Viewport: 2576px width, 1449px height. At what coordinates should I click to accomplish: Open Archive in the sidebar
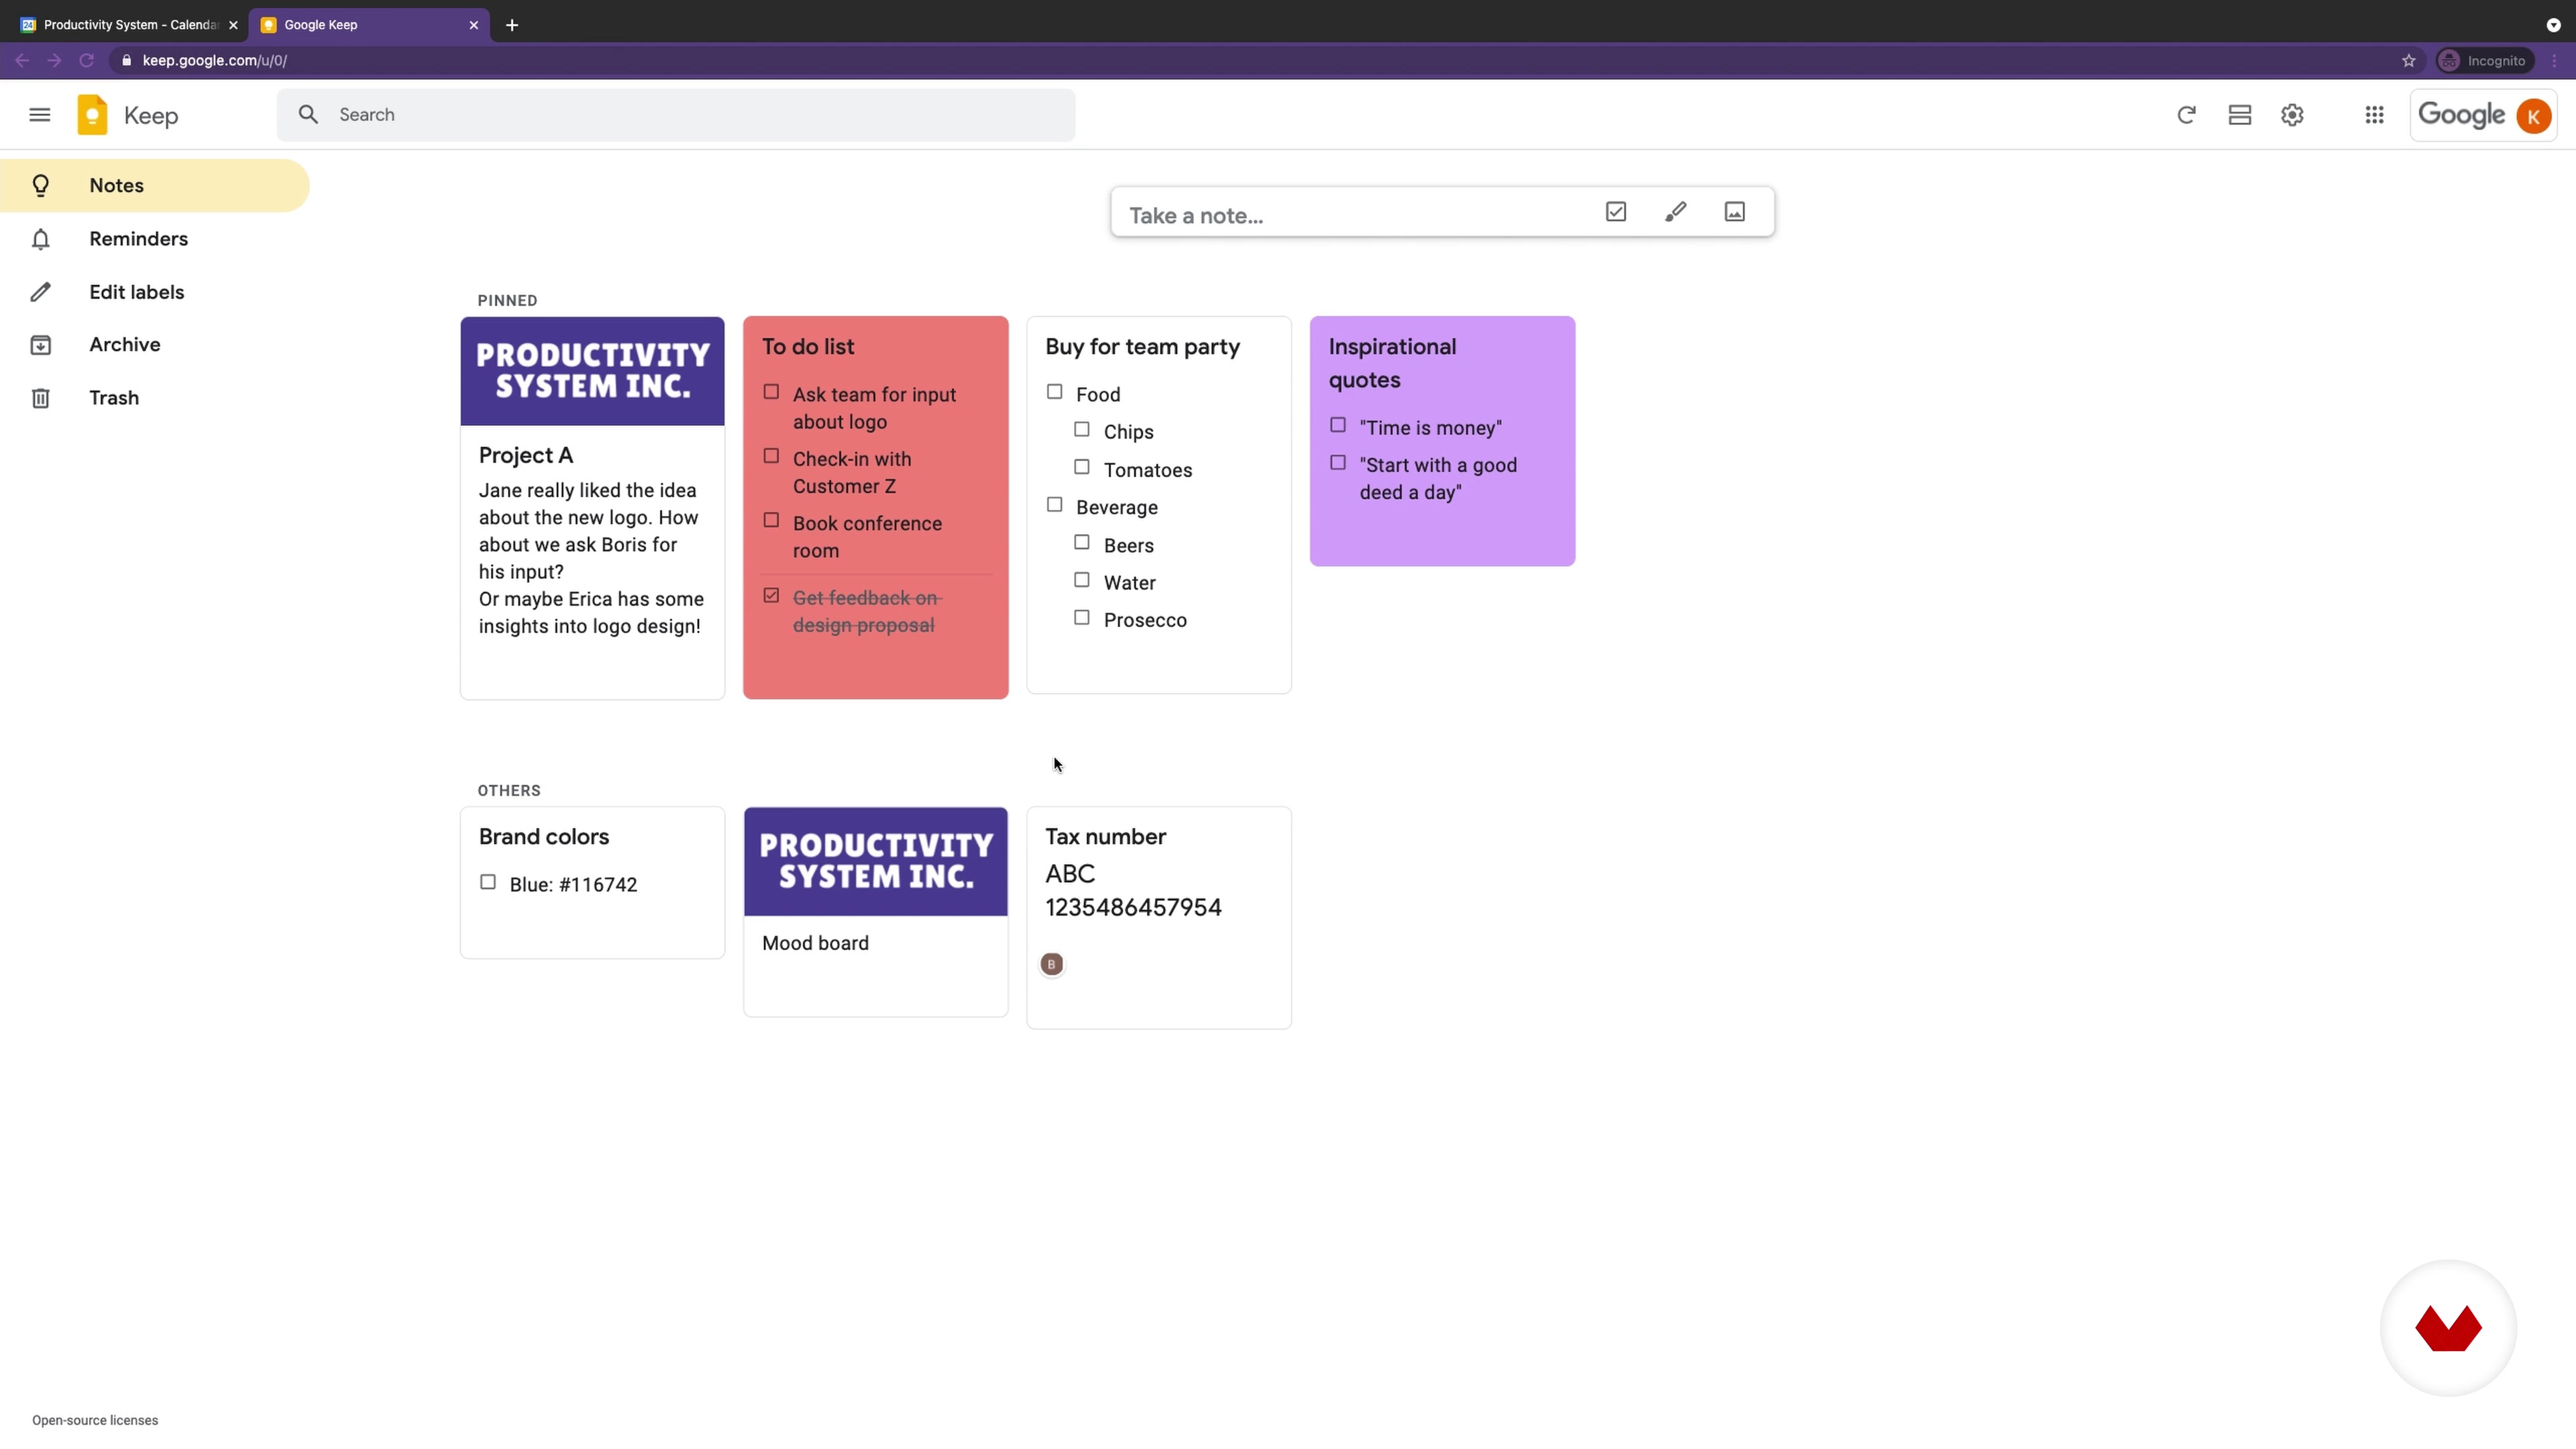[x=155, y=345]
